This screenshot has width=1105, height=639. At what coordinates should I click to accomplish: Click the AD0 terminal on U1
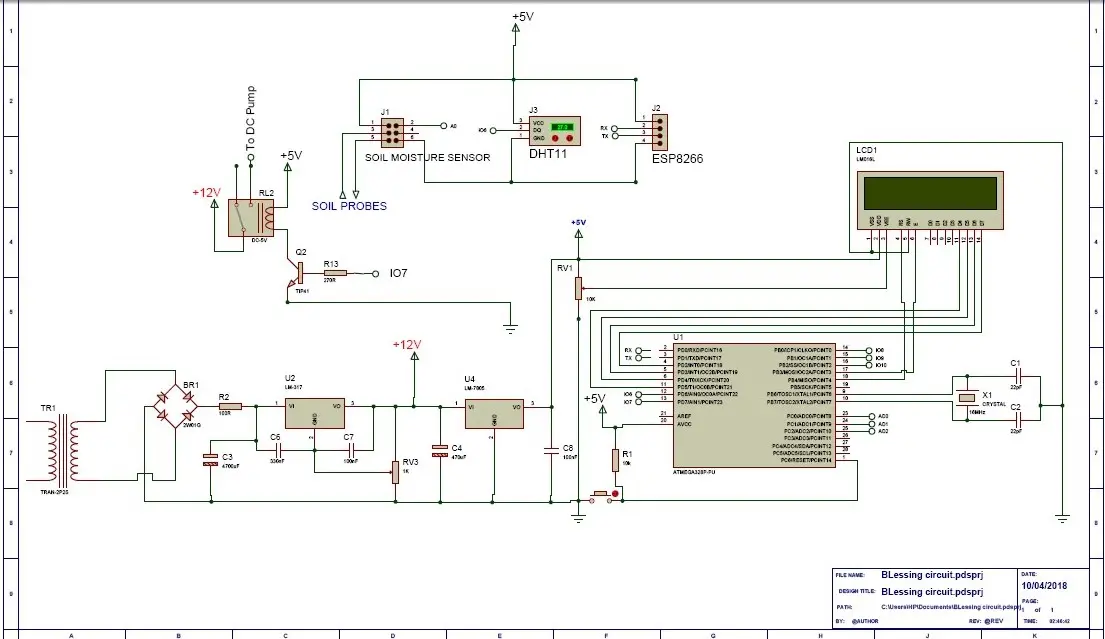(x=872, y=416)
